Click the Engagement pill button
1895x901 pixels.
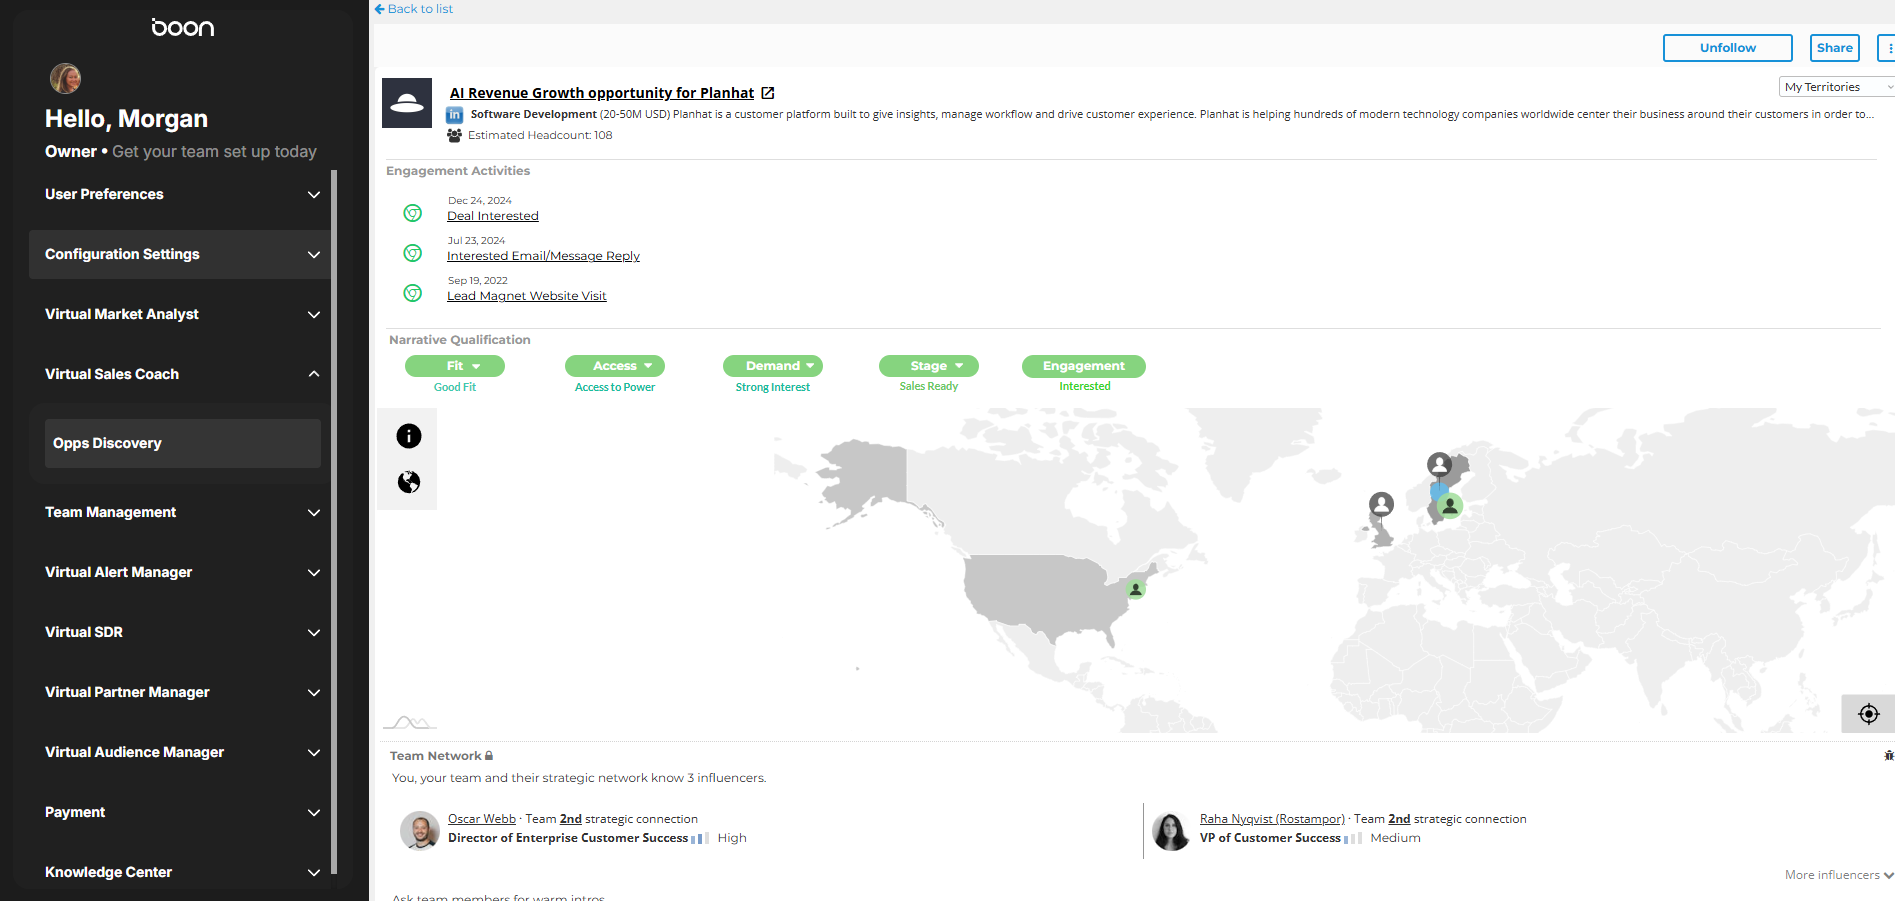1084,366
